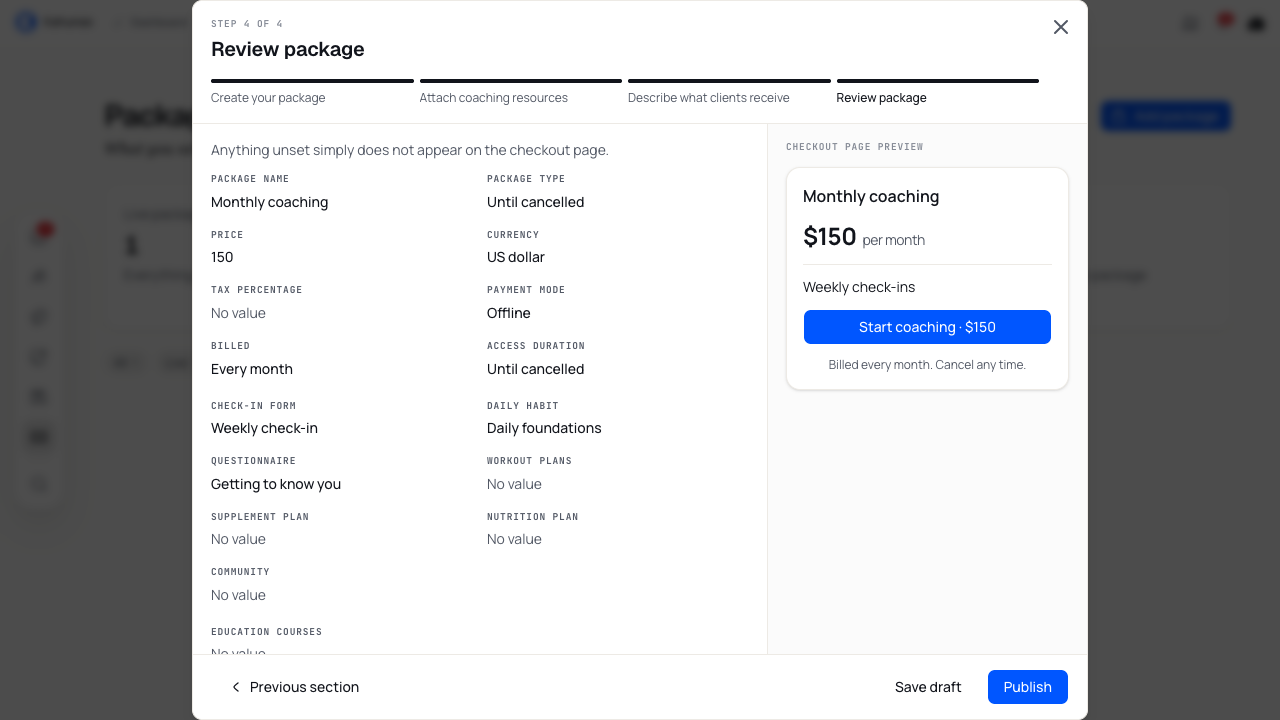This screenshot has width=1280, height=720.
Task: Click the Offline payment mode value
Action: (508, 313)
